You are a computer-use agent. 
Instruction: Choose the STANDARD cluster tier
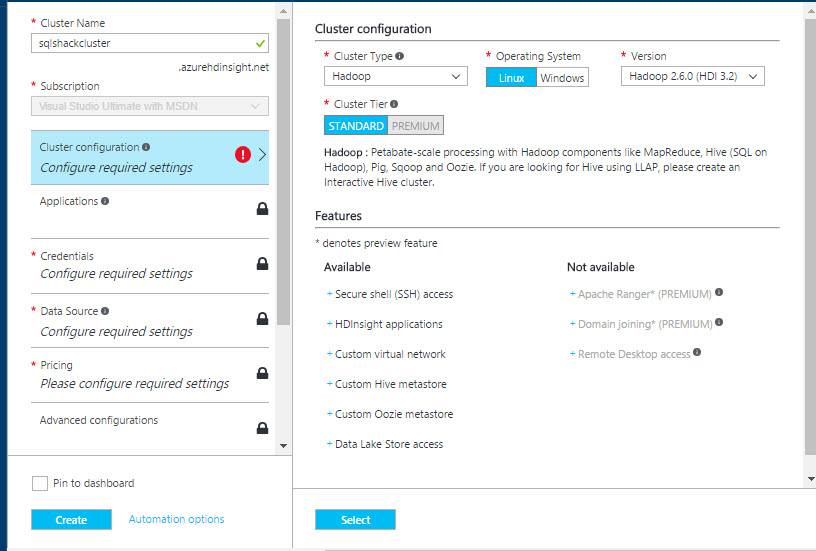tap(356, 126)
